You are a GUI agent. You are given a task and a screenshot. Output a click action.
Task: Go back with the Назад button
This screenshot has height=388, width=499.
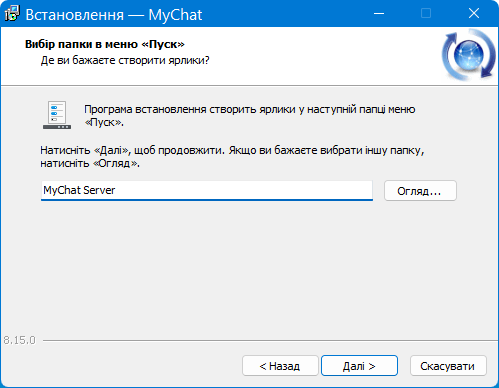tap(280, 366)
